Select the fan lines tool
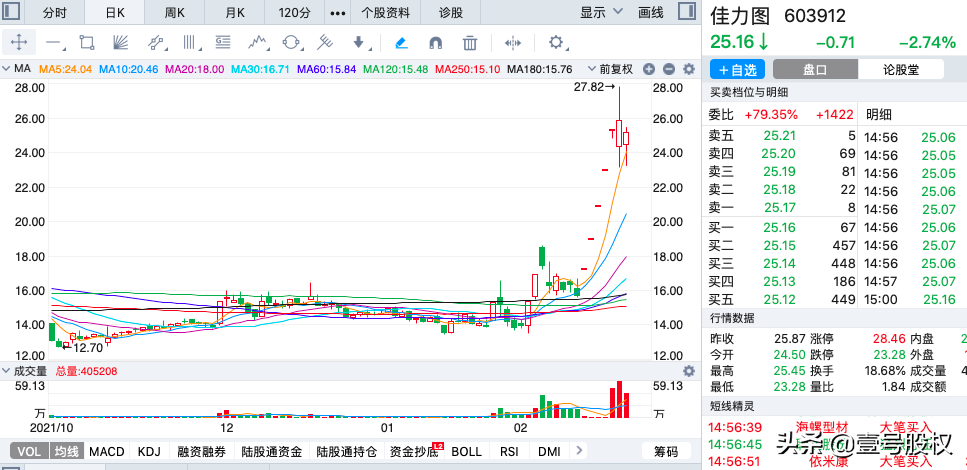This screenshot has height=470, width=967. pyautogui.click(x=121, y=43)
